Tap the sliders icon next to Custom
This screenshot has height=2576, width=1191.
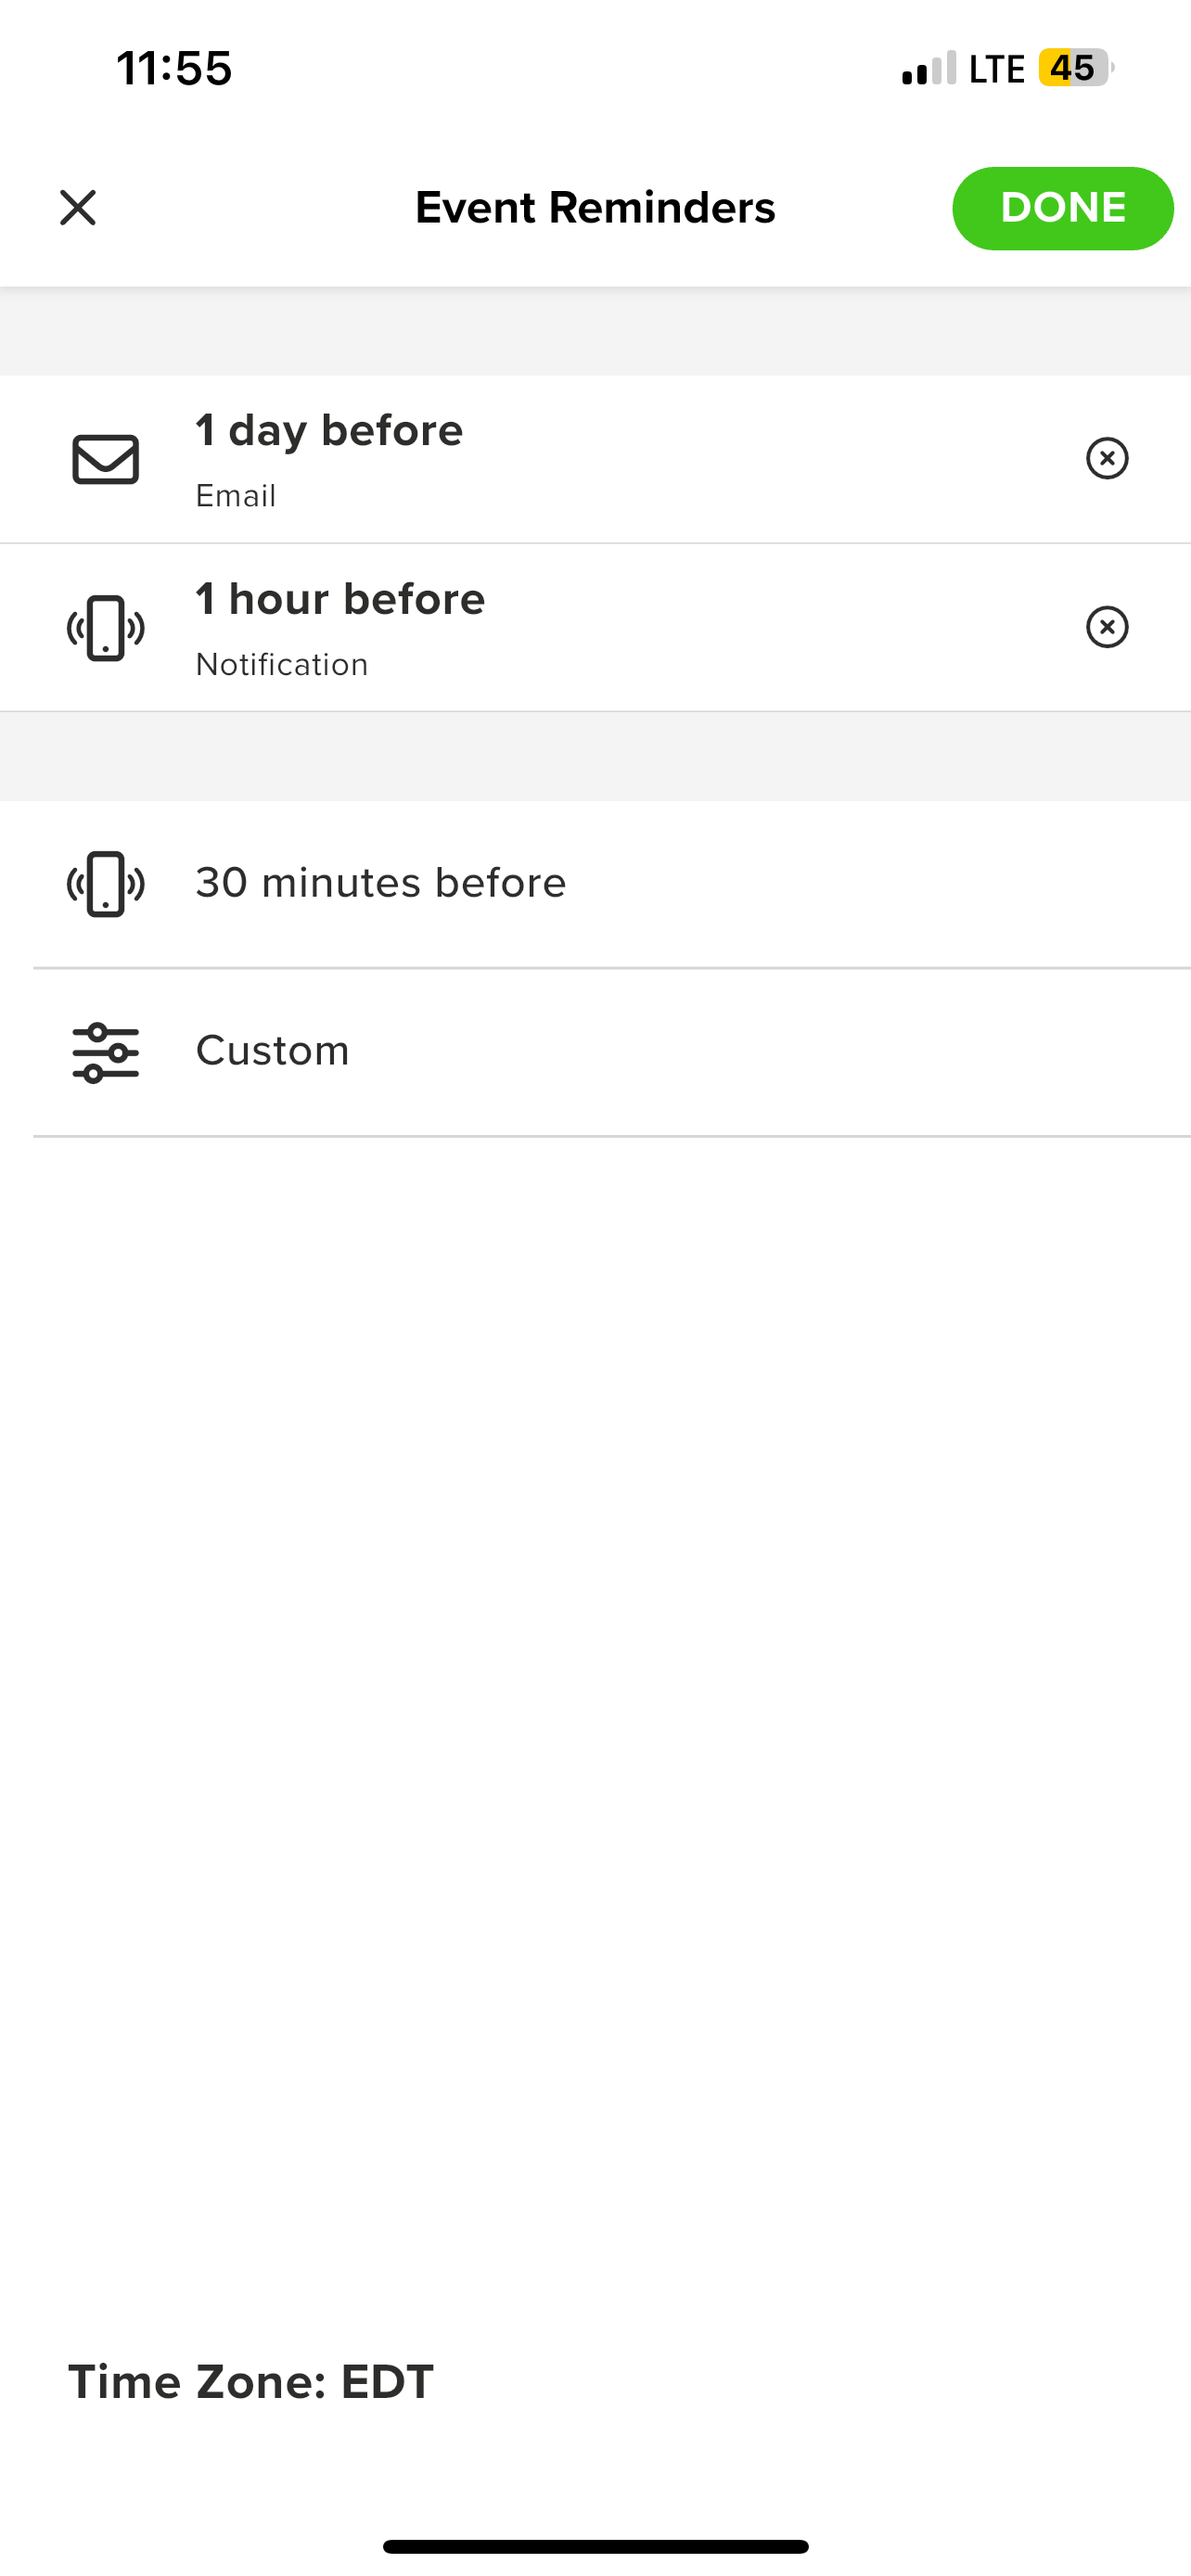106,1052
